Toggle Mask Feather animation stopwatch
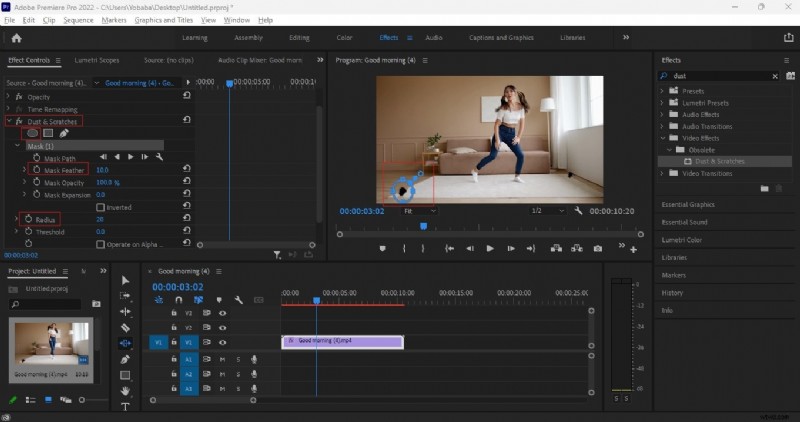Image resolution: width=800 pixels, height=422 pixels. [37, 169]
